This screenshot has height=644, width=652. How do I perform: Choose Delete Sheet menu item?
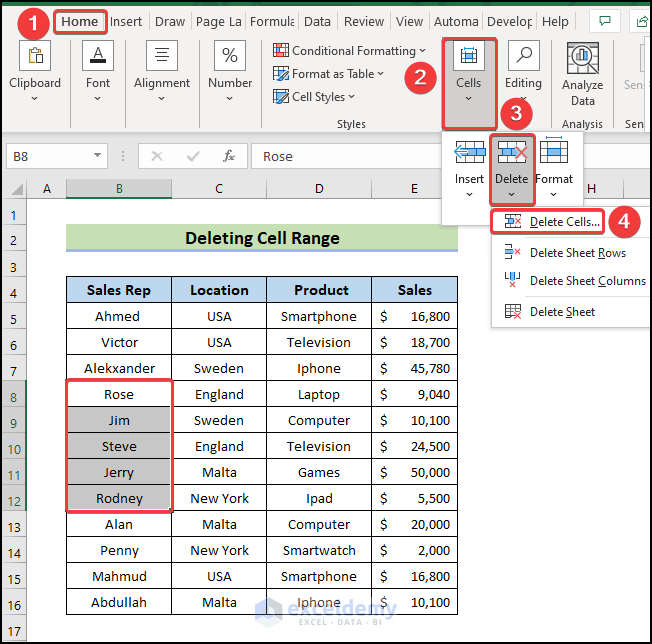(x=570, y=312)
